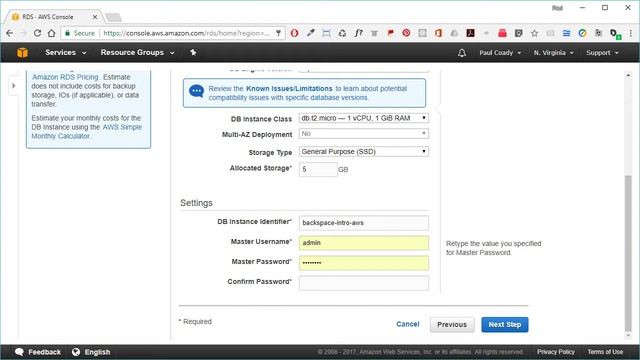Expand the collapsed left side panel arrow
This screenshot has height=360, width=640.
coord(13,86)
